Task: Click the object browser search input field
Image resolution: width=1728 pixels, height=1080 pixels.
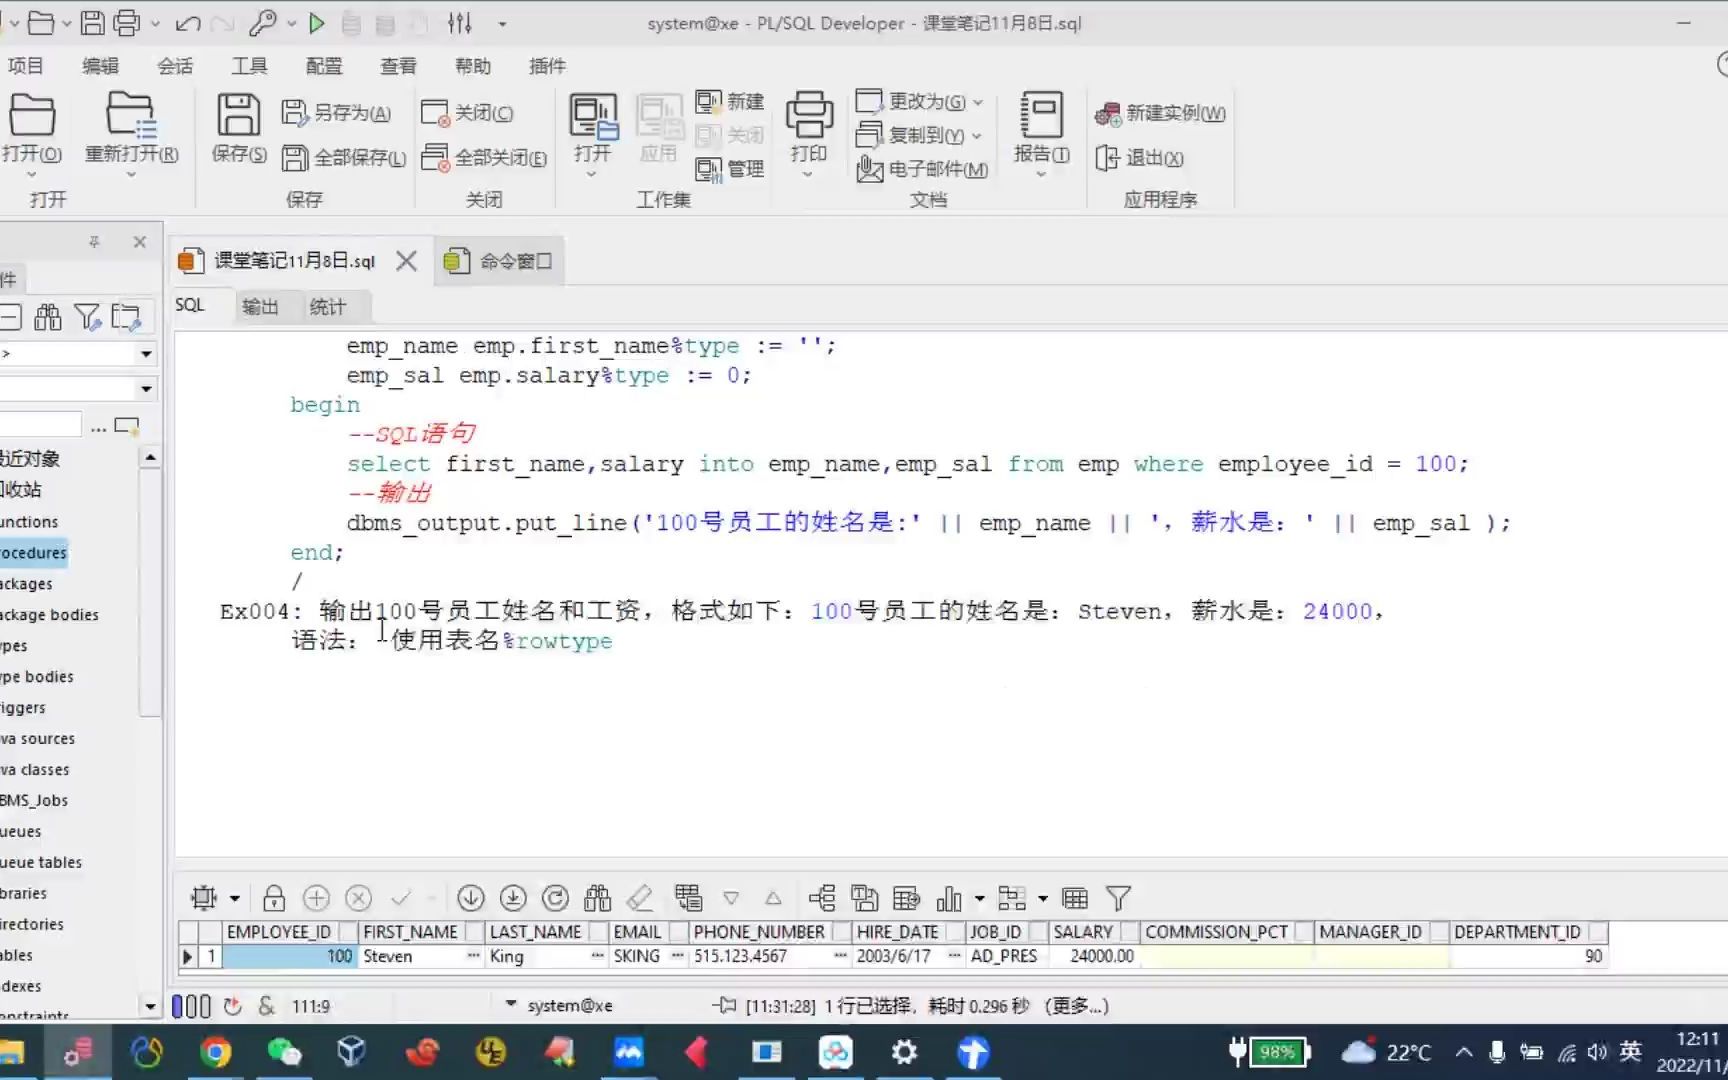Action: click(41, 426)
